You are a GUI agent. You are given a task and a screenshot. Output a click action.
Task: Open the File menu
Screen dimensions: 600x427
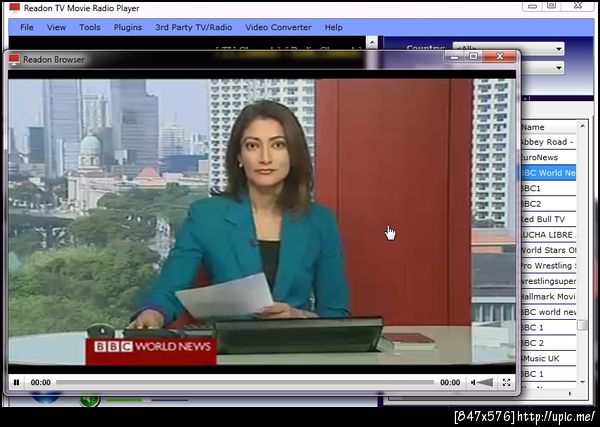pyautogui.click(x=27, y=27)
